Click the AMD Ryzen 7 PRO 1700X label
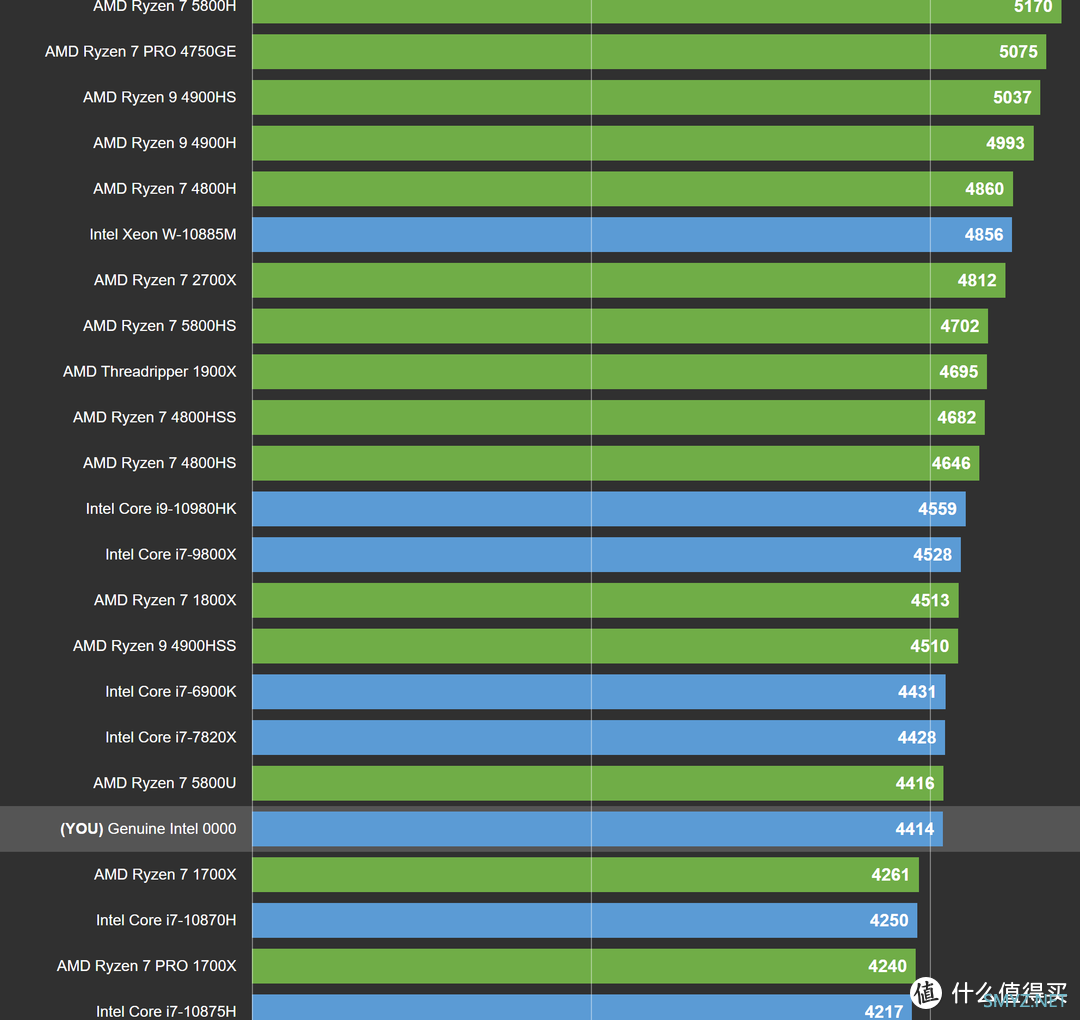Viewport: 1080px width, 1020px height. click(x=147, y=966)
